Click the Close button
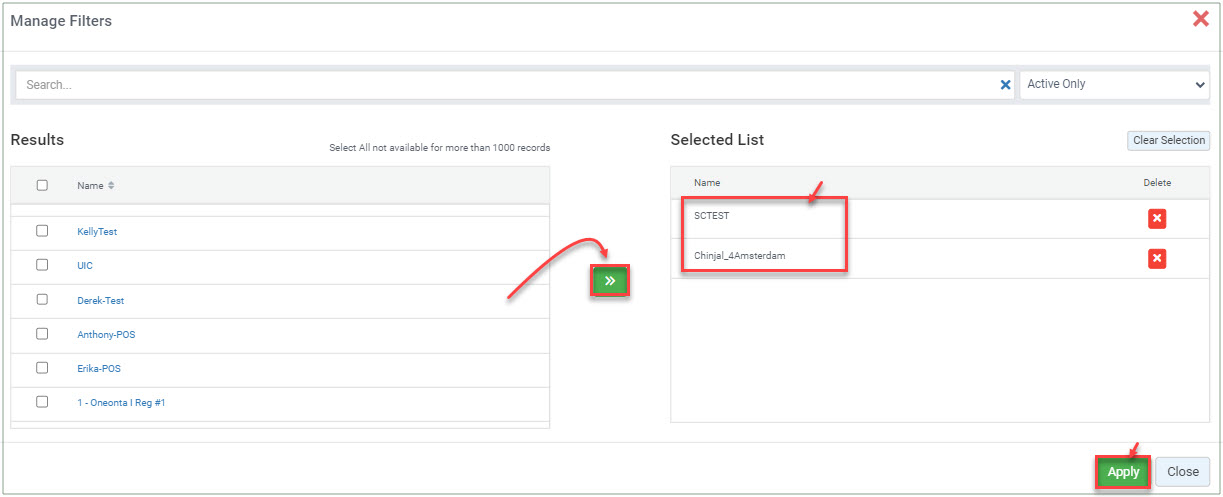 (1183, 472)
